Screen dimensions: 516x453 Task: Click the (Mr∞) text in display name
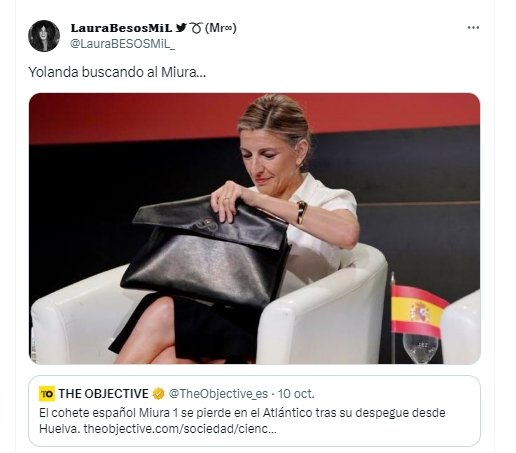point(221,28)
